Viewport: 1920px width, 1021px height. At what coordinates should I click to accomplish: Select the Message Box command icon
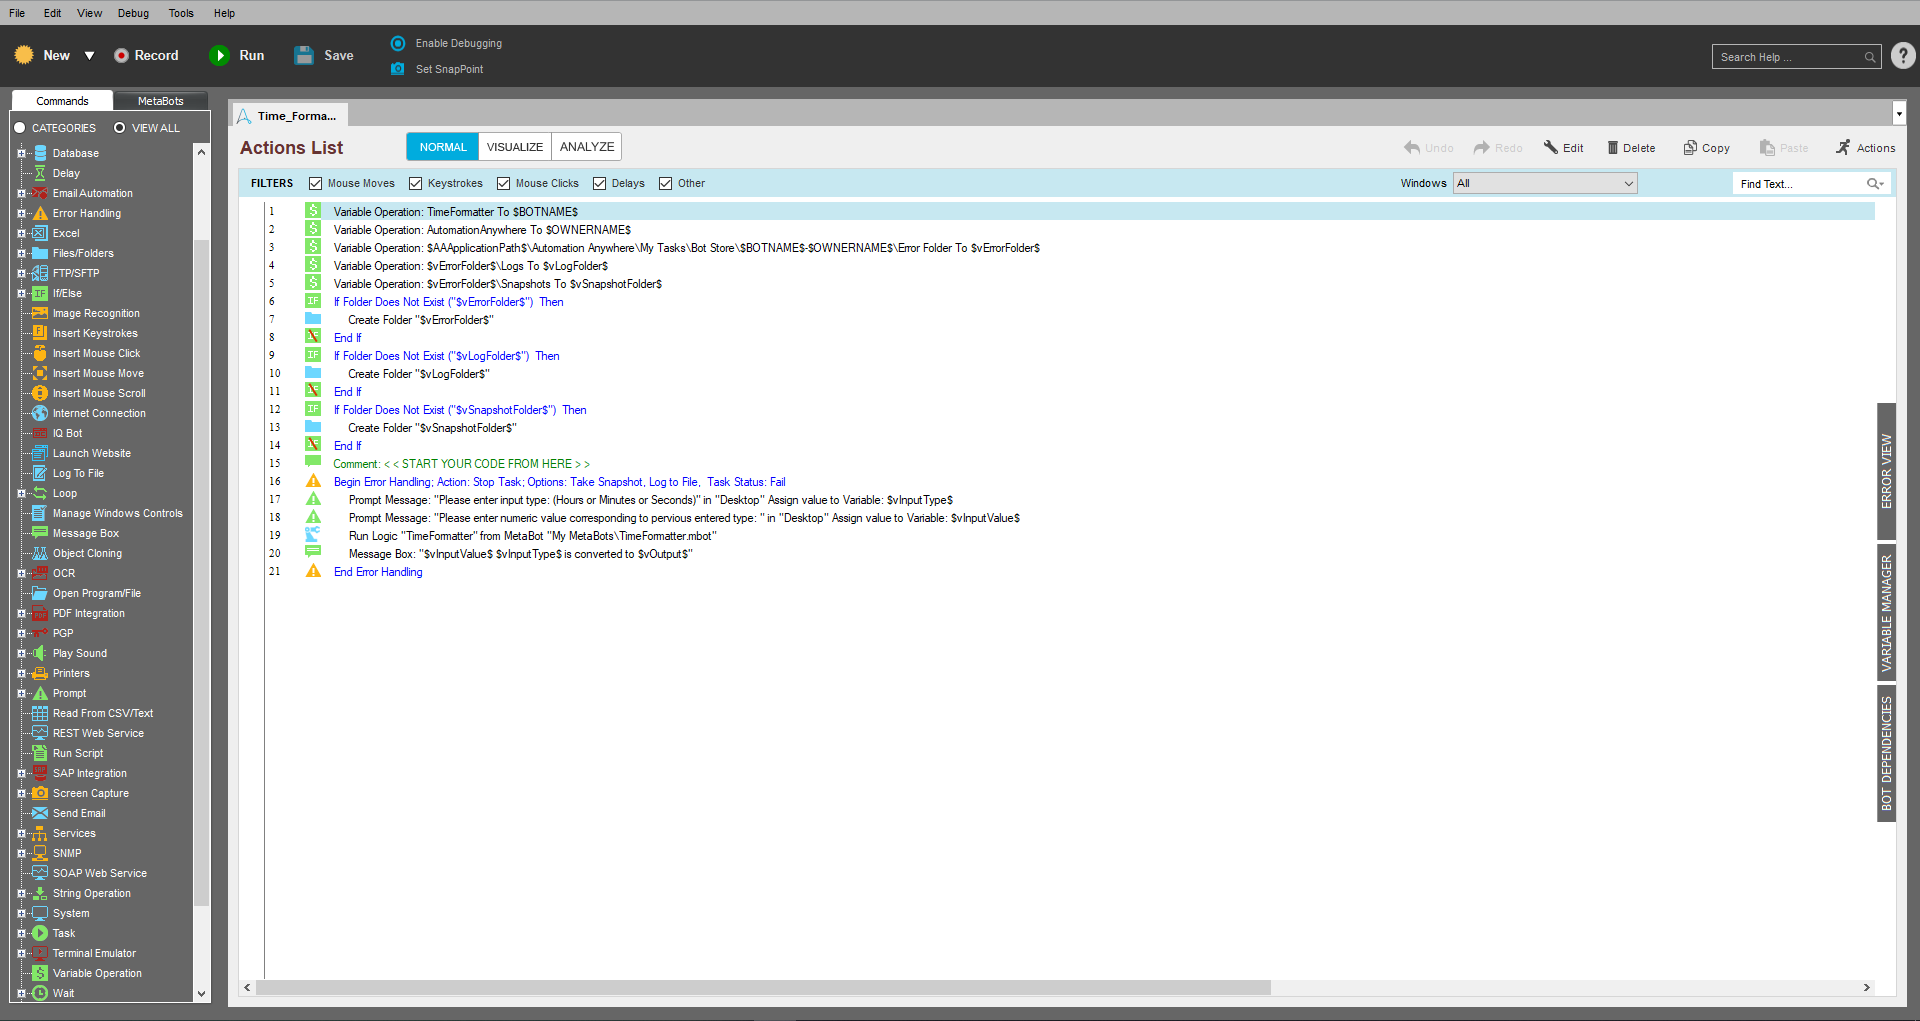pos(40,533)
